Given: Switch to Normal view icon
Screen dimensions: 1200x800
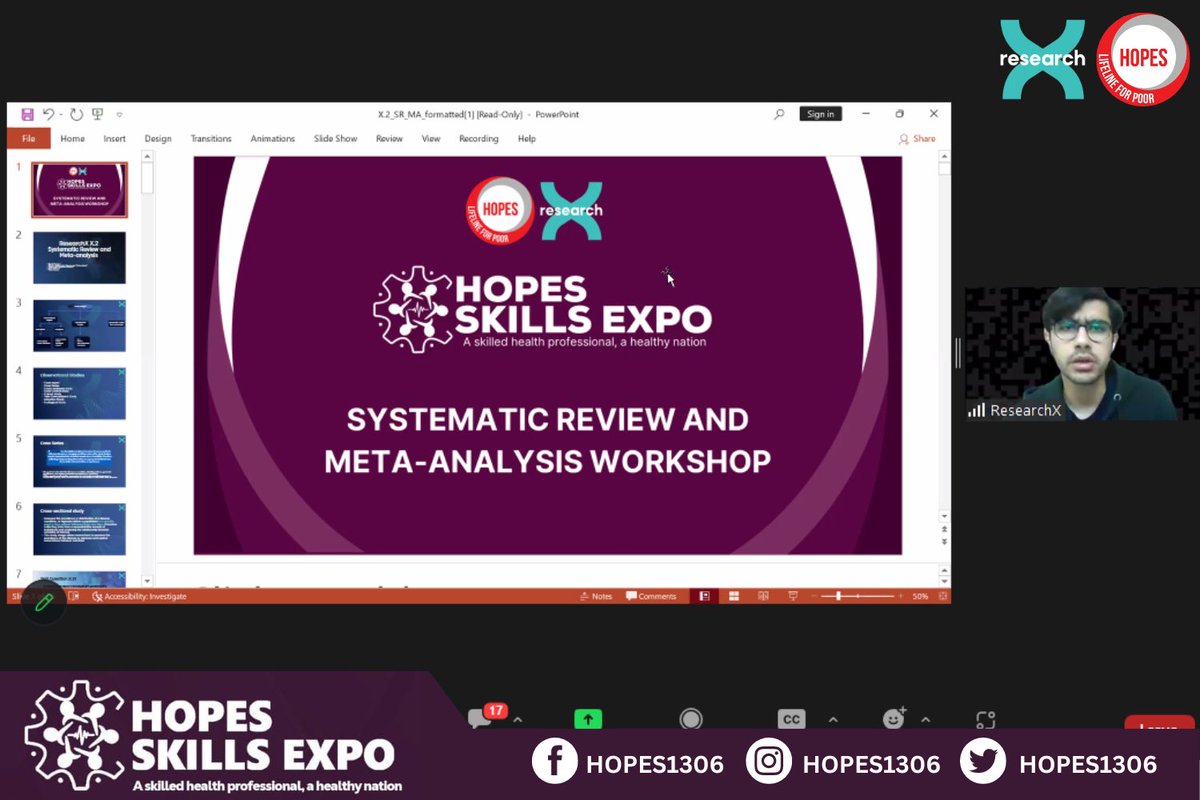Looking at the screenshot, I should [x=704, y=596].
